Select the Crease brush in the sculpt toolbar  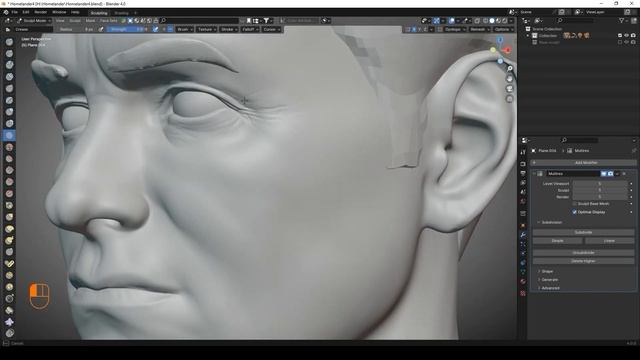pos(9,135)
